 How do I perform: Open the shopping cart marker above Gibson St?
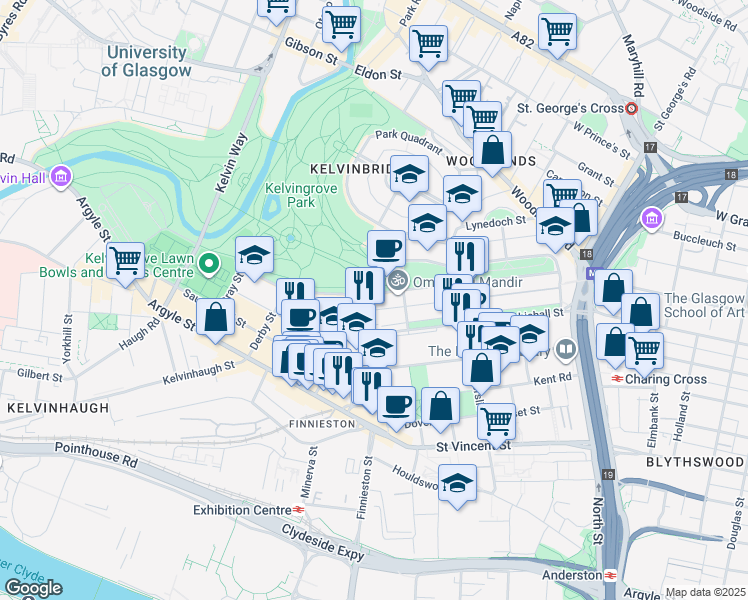pyautogui.click(x=341, y=25)
